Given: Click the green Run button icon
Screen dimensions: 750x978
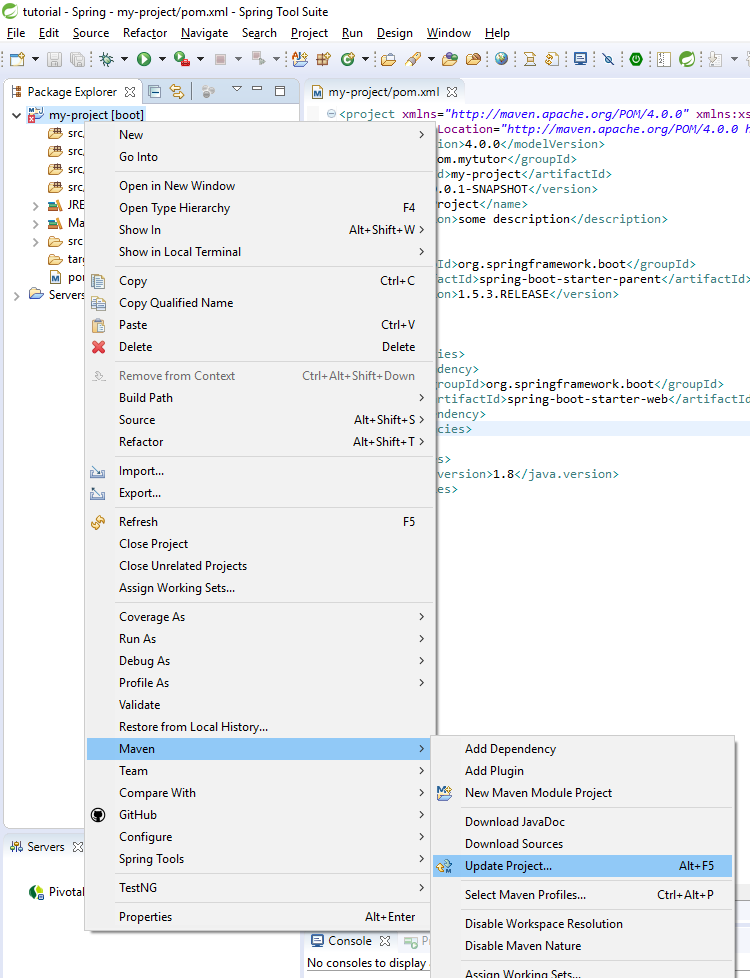Looking at the screenshot, I should (x=144, y=59).
